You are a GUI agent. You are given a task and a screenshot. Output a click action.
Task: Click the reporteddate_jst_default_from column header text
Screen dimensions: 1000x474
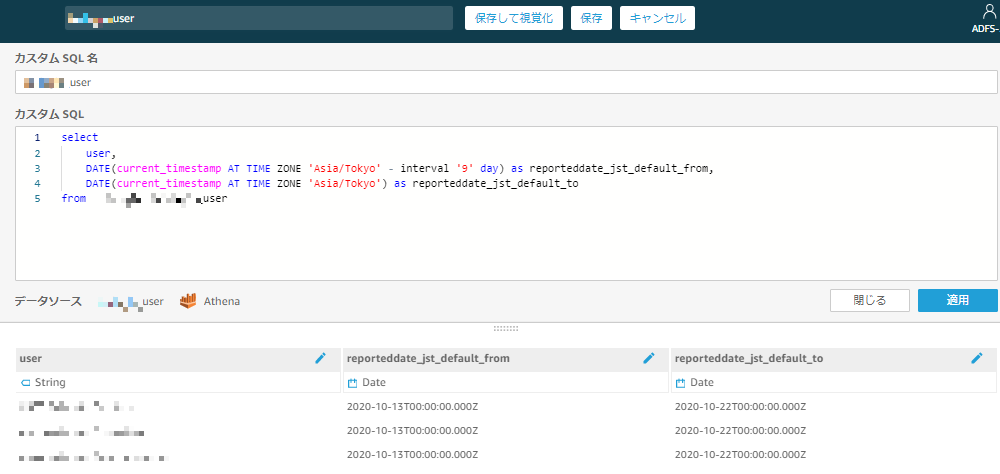click(x=428, y=359)
